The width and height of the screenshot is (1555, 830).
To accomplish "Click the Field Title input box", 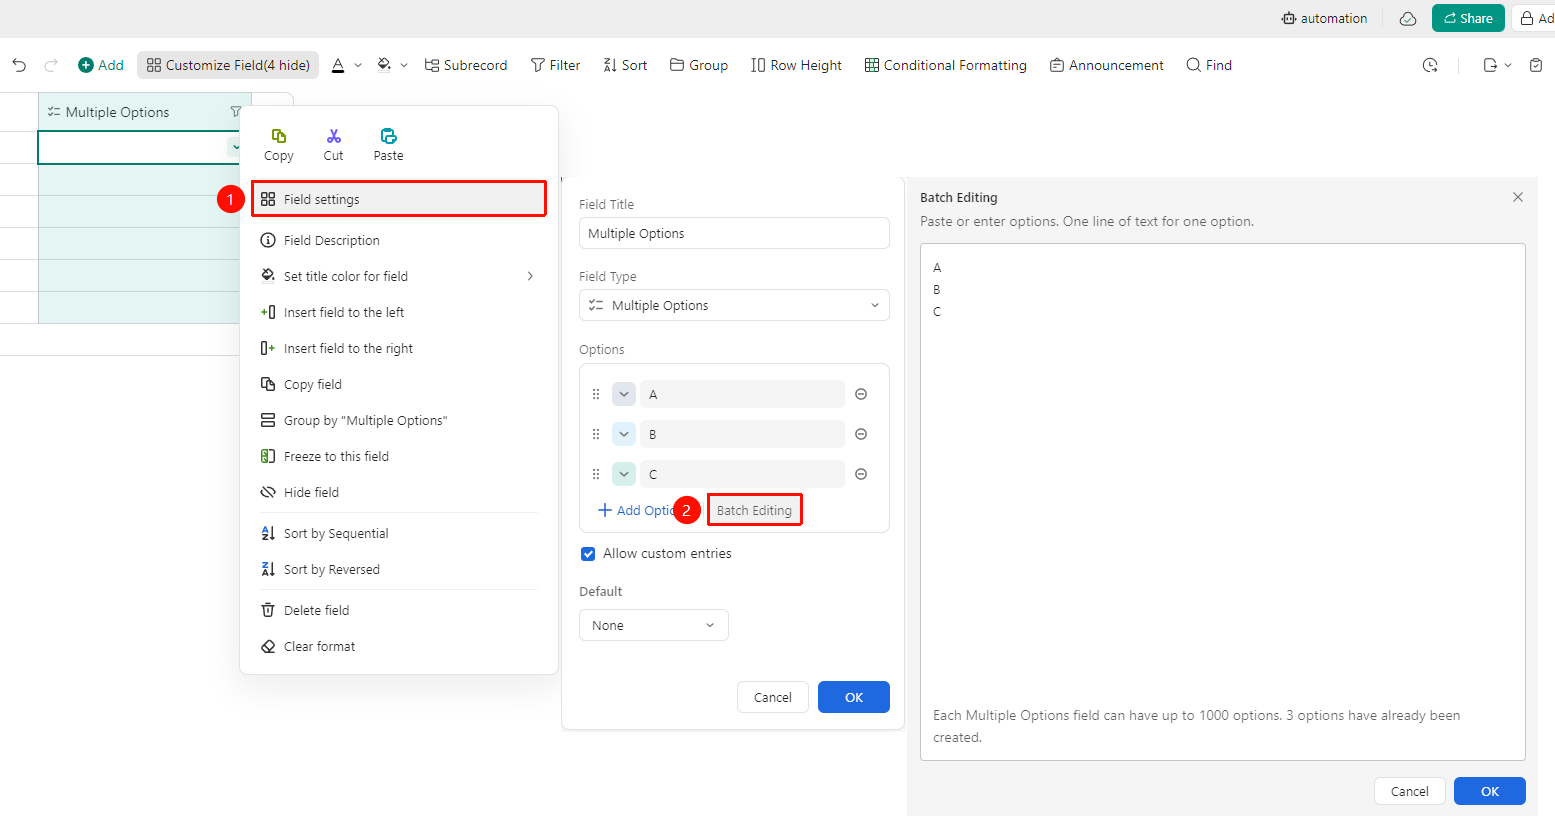I will 734,233.
